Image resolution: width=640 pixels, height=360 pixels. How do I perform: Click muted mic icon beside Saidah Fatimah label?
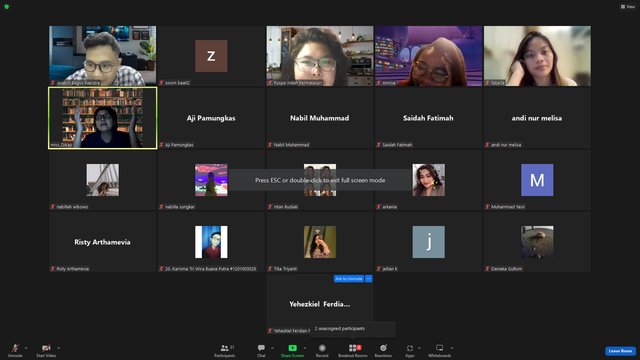[378, 145]
